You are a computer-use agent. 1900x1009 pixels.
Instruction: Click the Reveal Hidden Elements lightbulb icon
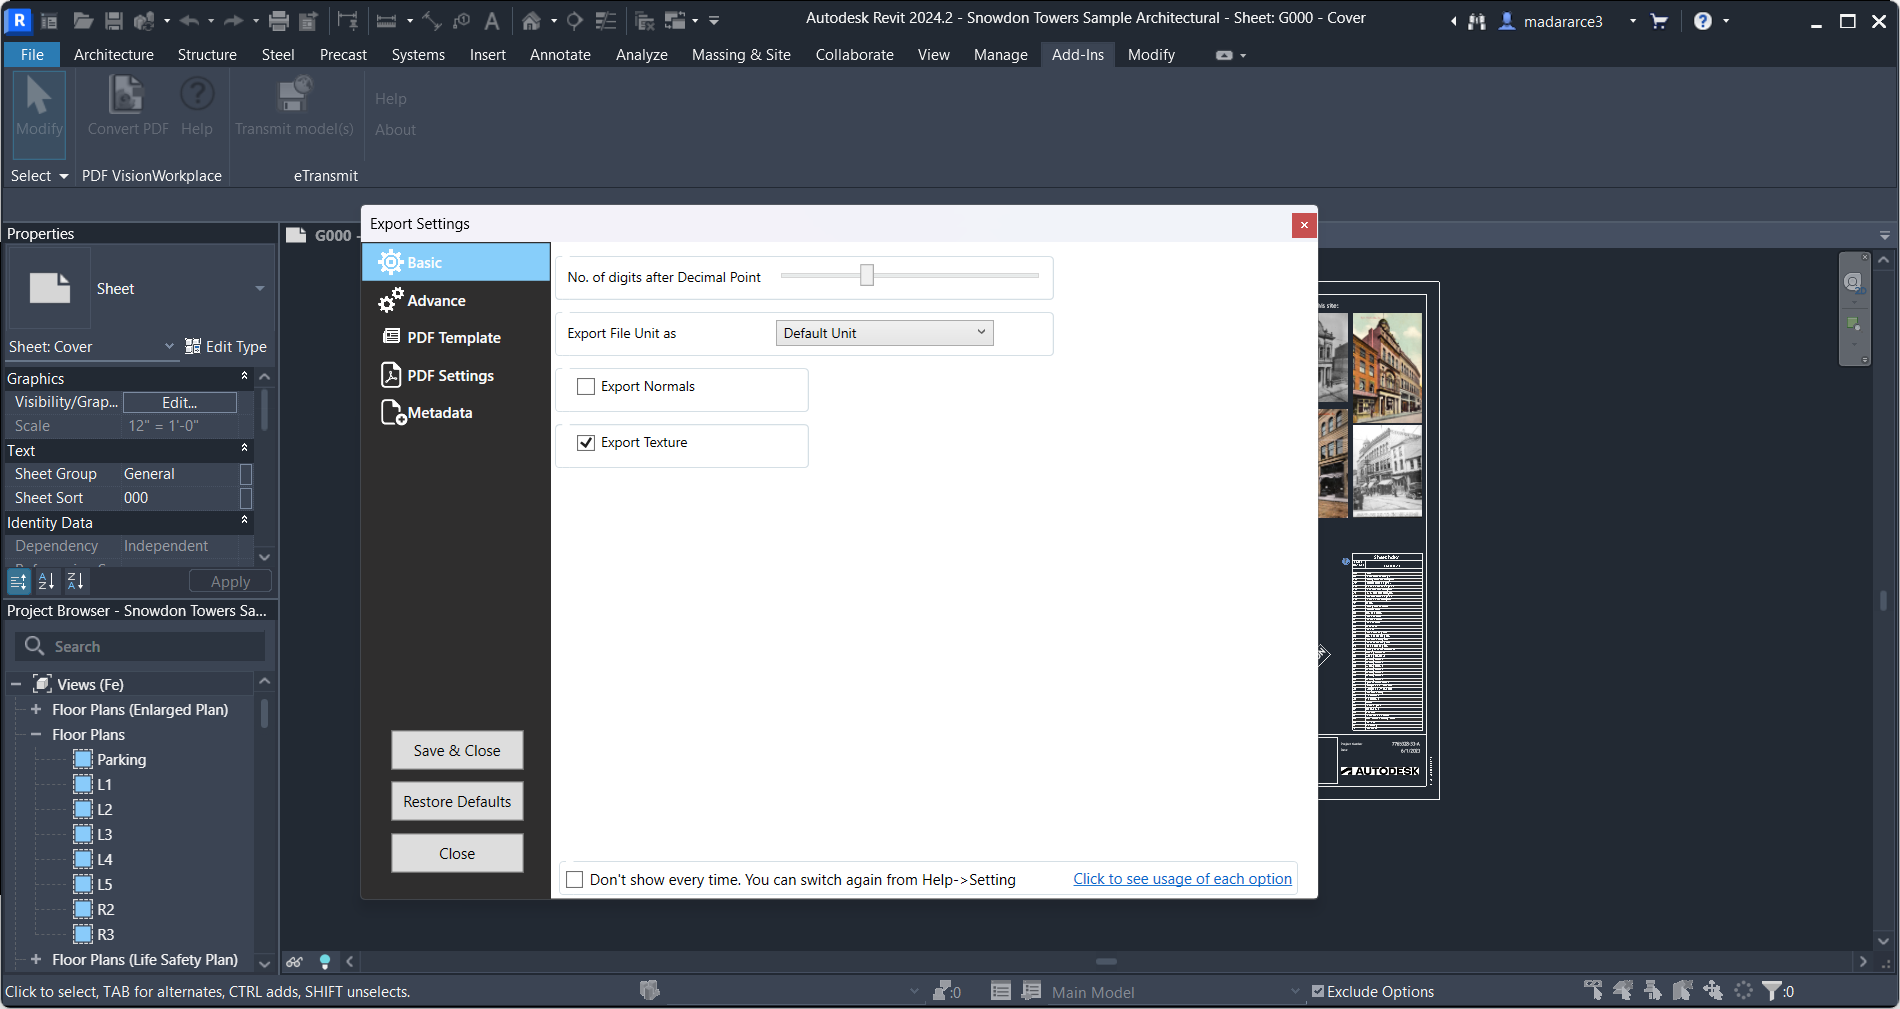pyautogui.click(x=325, y=962)
